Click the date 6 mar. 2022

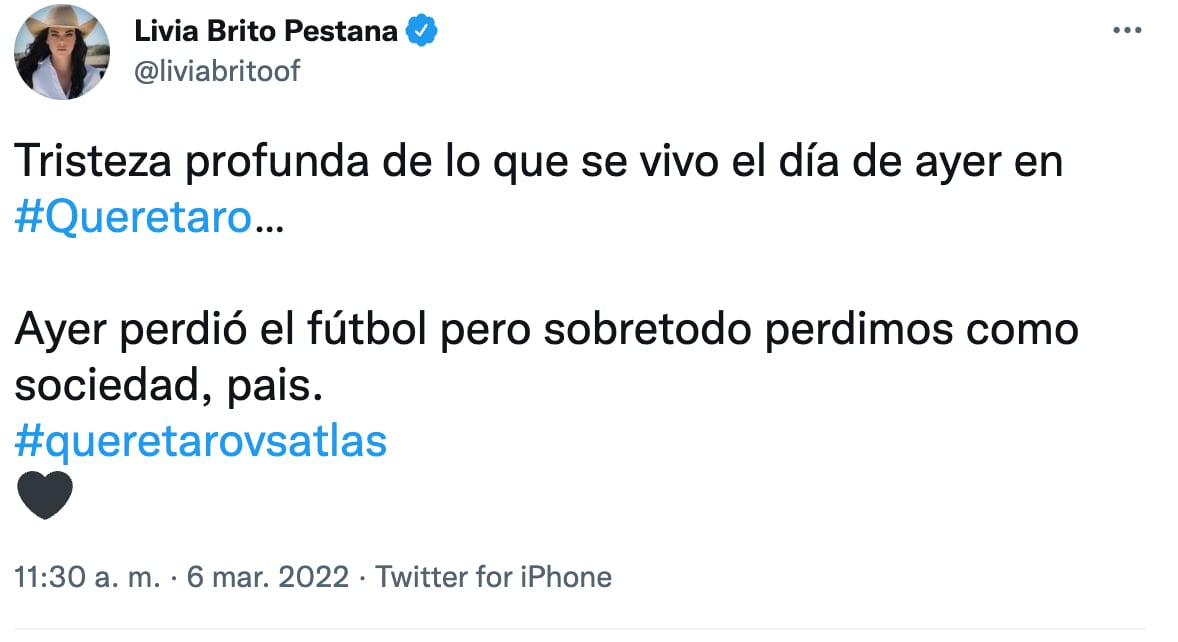coord(264,576)
